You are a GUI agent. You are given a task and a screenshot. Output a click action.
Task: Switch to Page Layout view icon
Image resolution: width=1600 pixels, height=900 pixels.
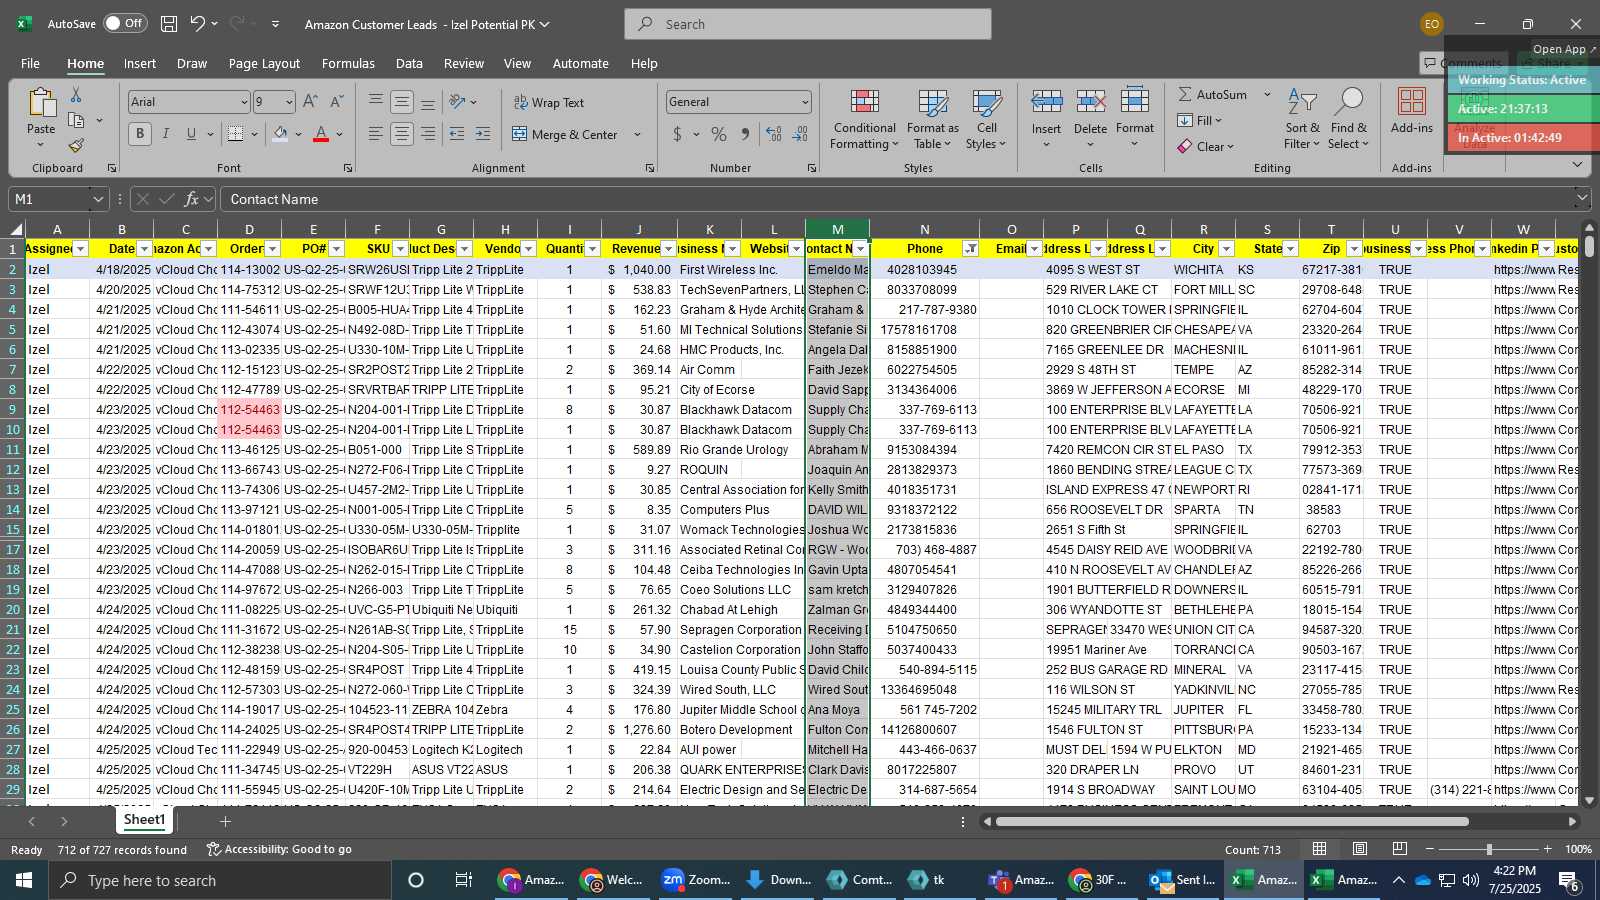(x=1360, y=849)
